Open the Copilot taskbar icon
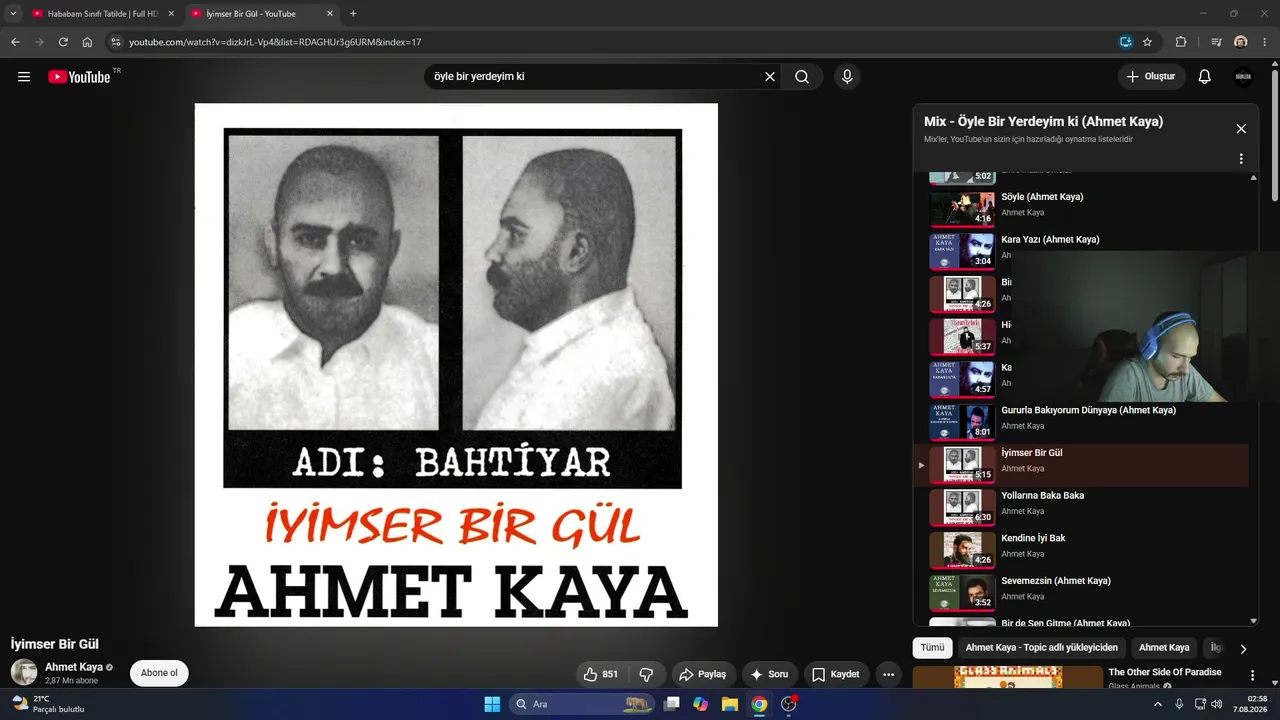This screenshot has height=720, width=1280. 700,704
